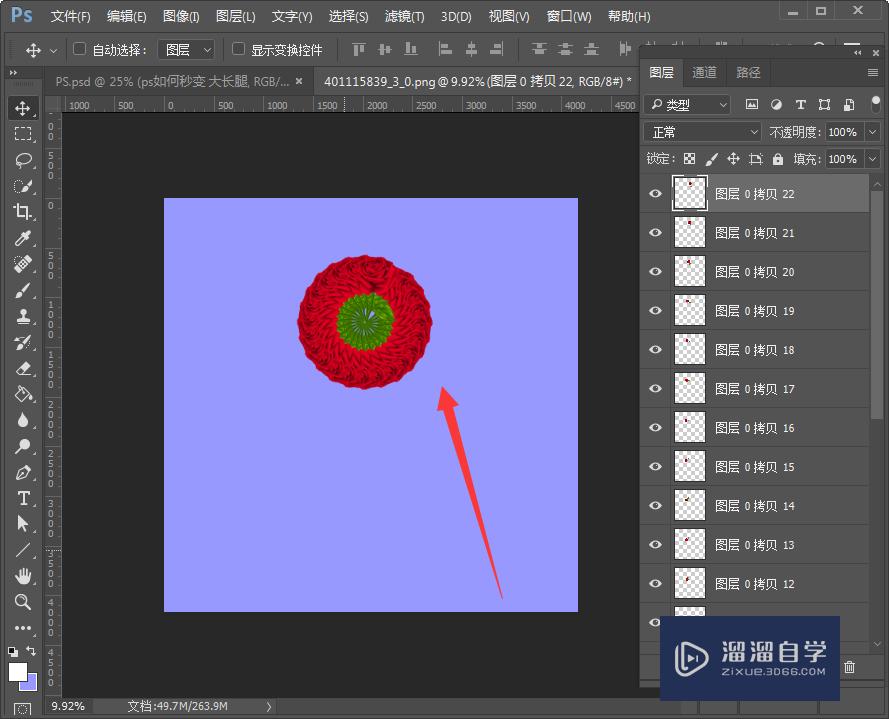Open the layer filter 类型 dropdown
The width and height of the screenshot is (889, 719).
pos(688,104)
